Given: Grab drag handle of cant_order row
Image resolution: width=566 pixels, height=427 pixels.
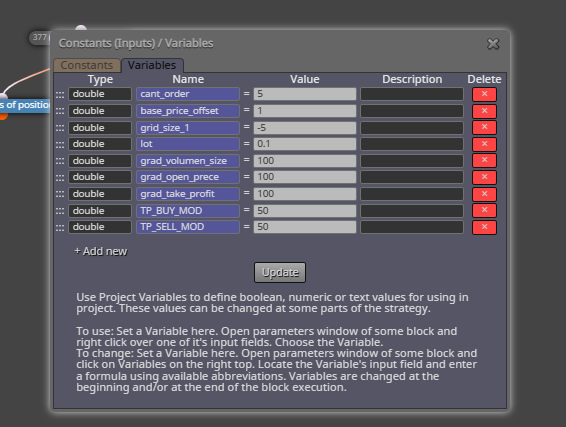Looking at the screenshot, I should [x=60, y=95].
